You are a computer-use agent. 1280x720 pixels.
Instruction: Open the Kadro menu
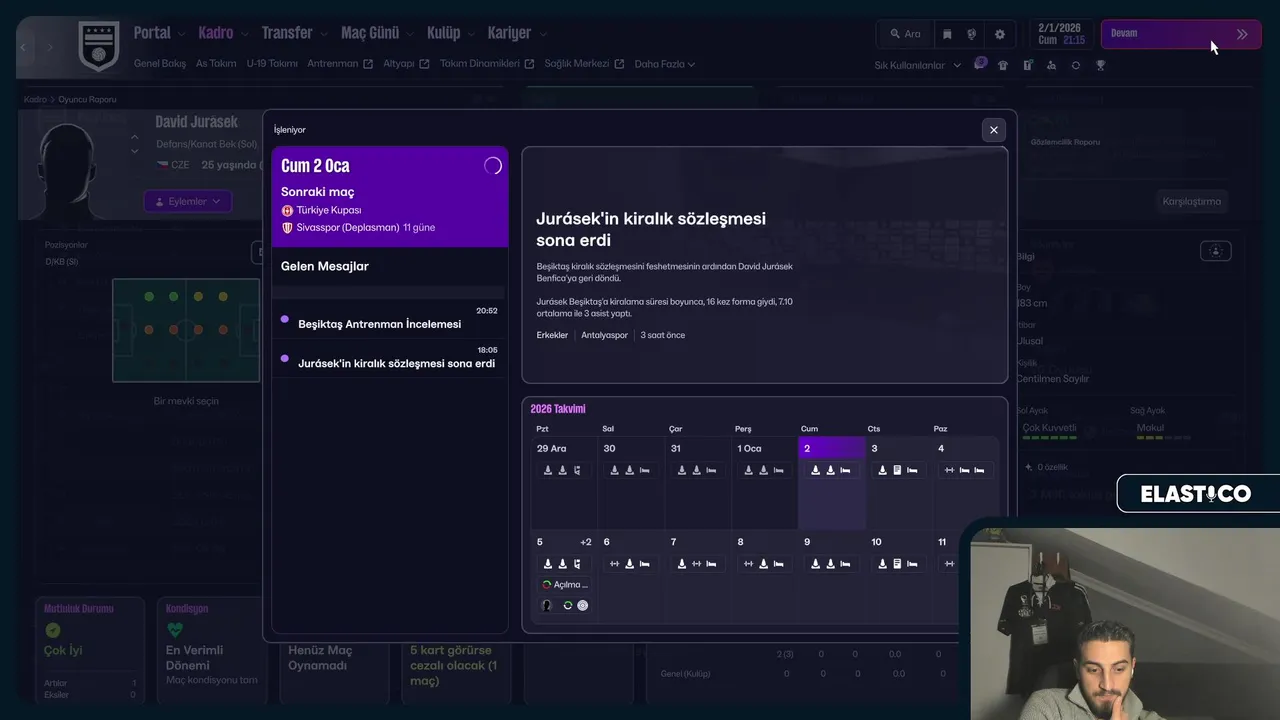216,33
